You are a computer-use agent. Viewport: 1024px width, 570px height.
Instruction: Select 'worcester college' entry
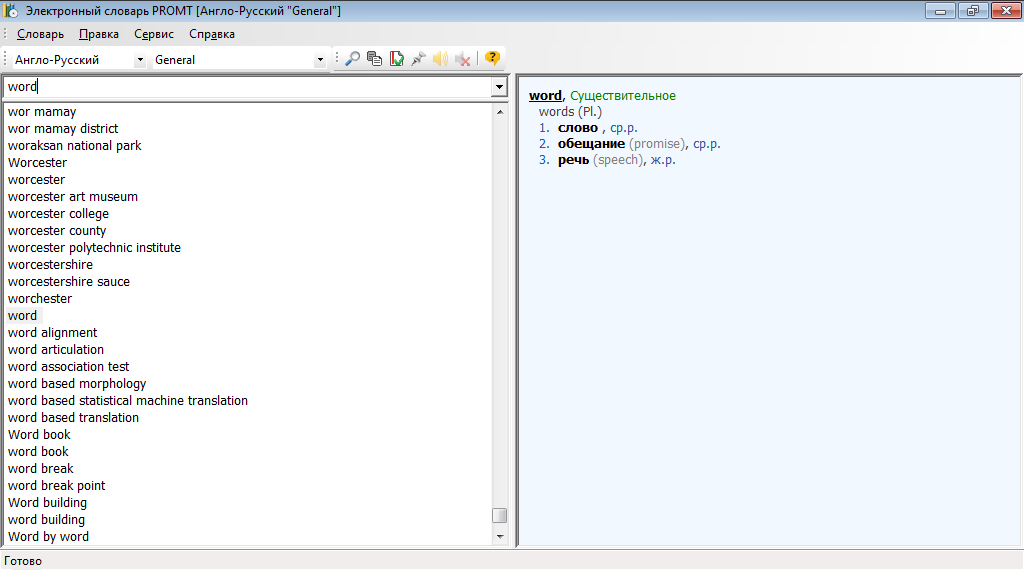pos(58,214)
